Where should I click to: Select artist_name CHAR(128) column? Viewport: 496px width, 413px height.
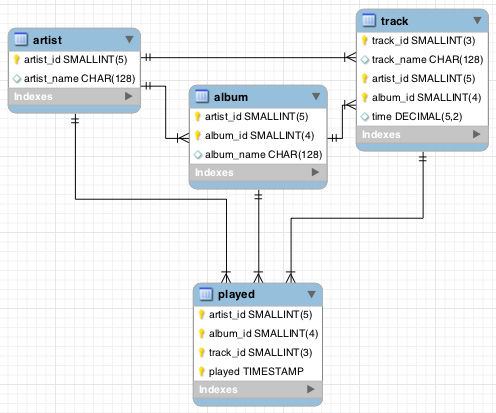pos(80,78)
